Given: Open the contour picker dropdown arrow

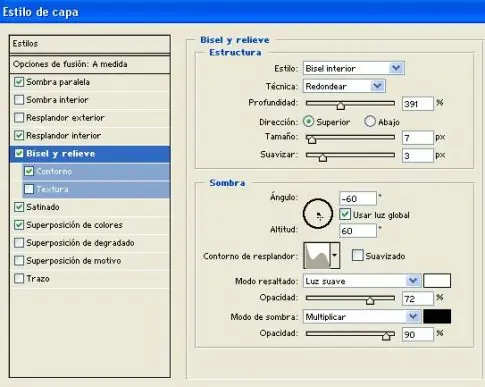Looking at the screenshot, I should click(x=334, y=256).
